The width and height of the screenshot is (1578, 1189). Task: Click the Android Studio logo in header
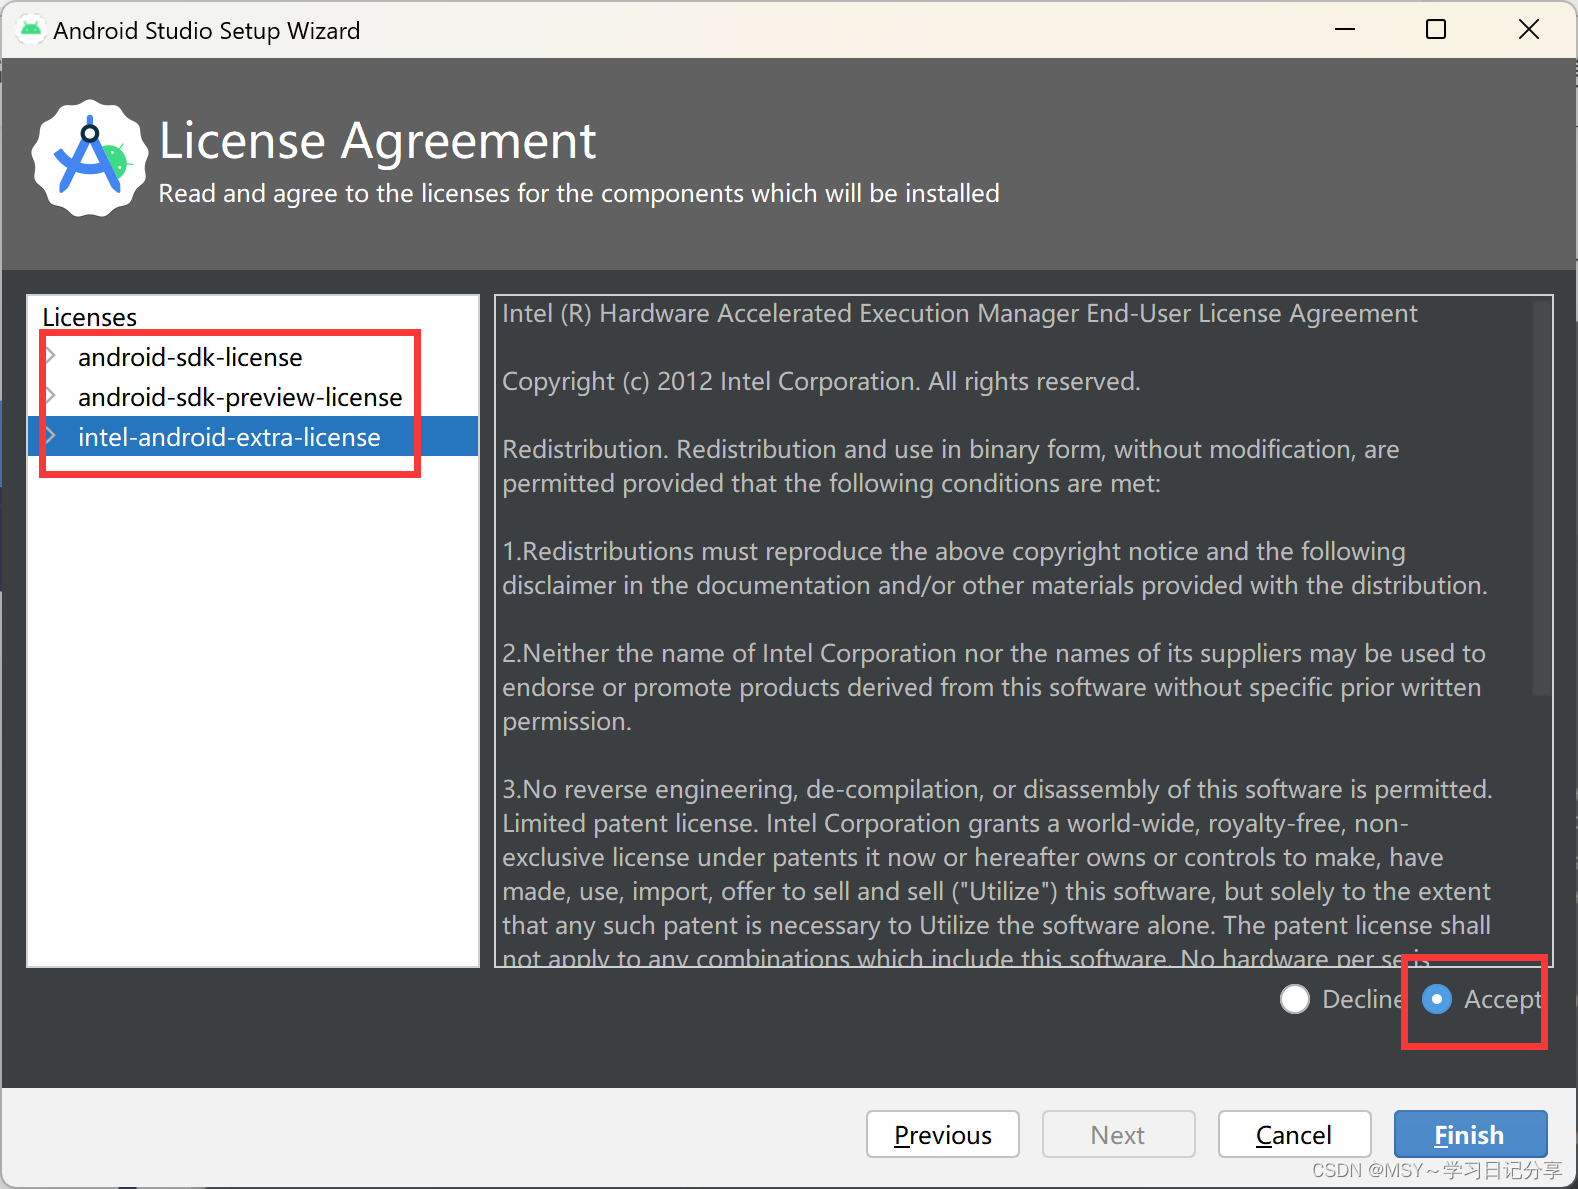(90, 158)
